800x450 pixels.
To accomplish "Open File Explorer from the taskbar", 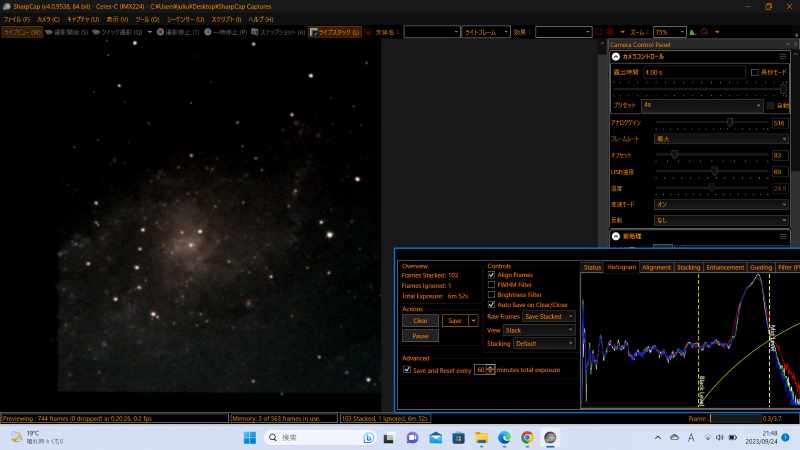I will pos(481,437).
